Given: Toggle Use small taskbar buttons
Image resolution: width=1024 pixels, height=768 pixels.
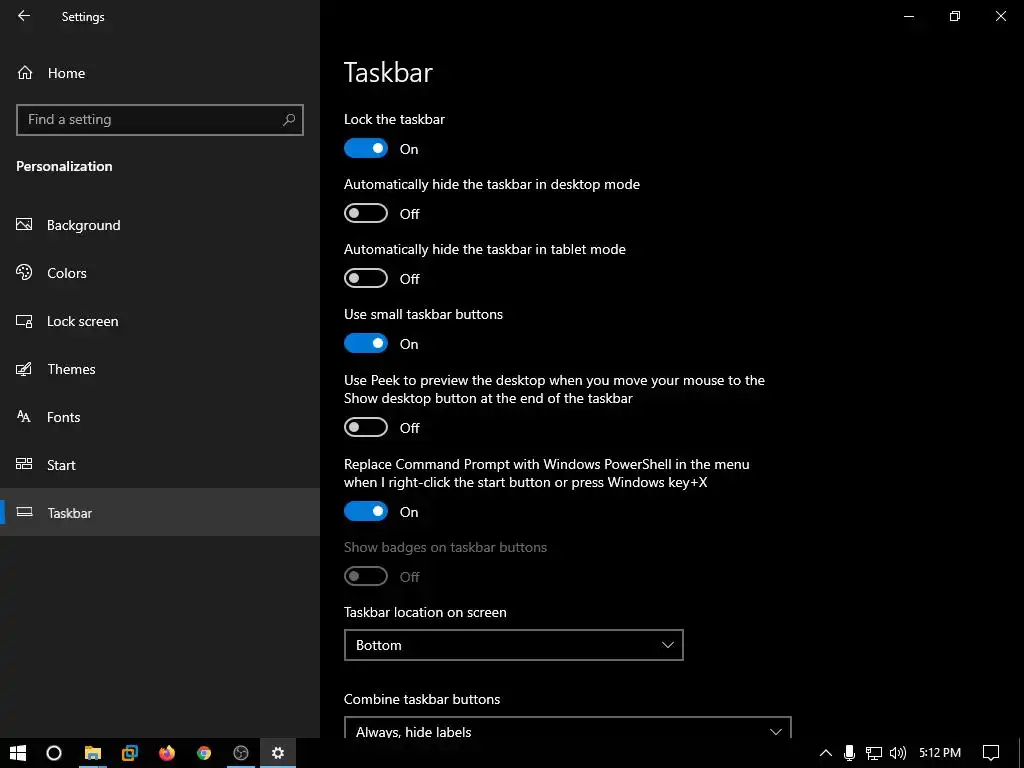Looking at the screenshot, I should (366, 344).
